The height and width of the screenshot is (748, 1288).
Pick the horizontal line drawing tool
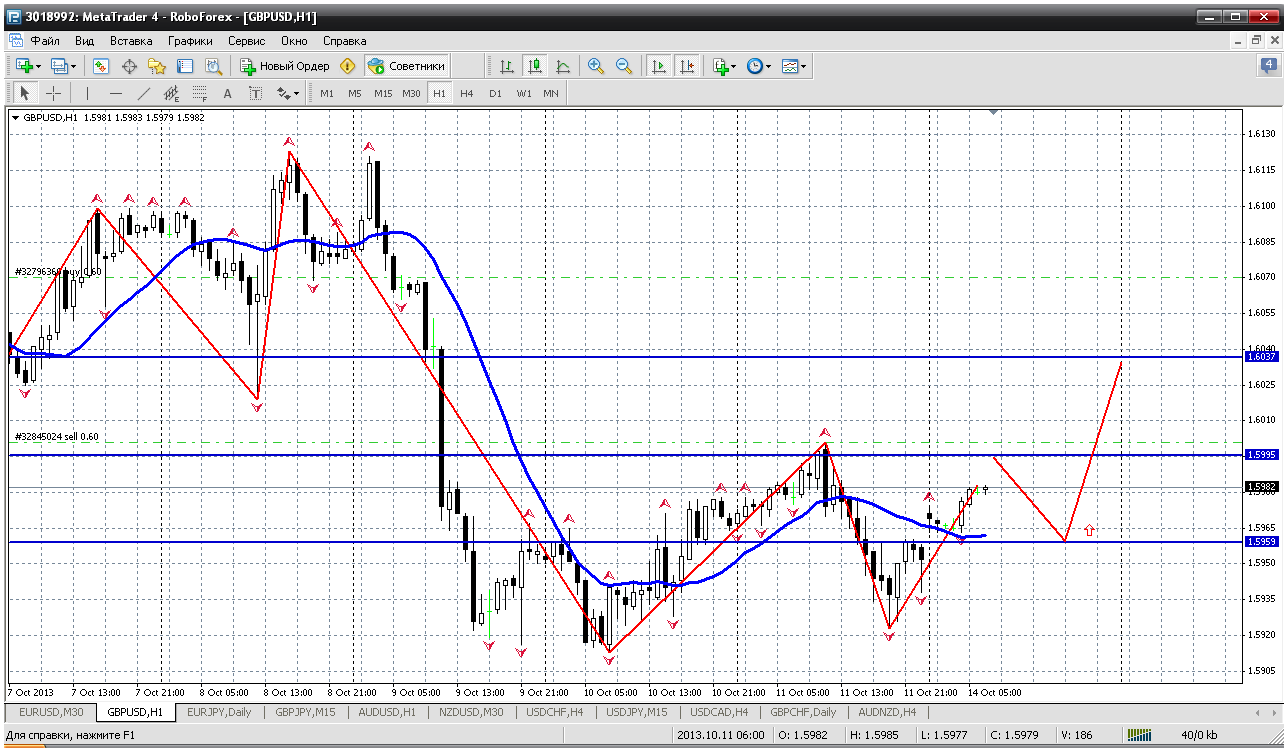pos(115,93)
